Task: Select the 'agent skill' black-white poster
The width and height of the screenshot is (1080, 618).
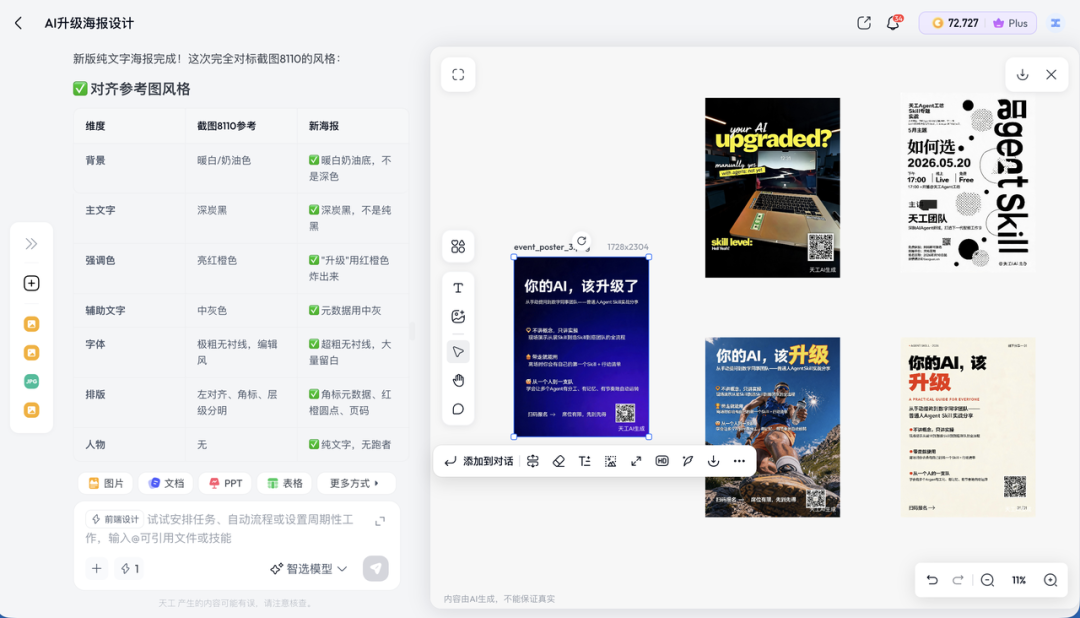Action: [968, 182]
